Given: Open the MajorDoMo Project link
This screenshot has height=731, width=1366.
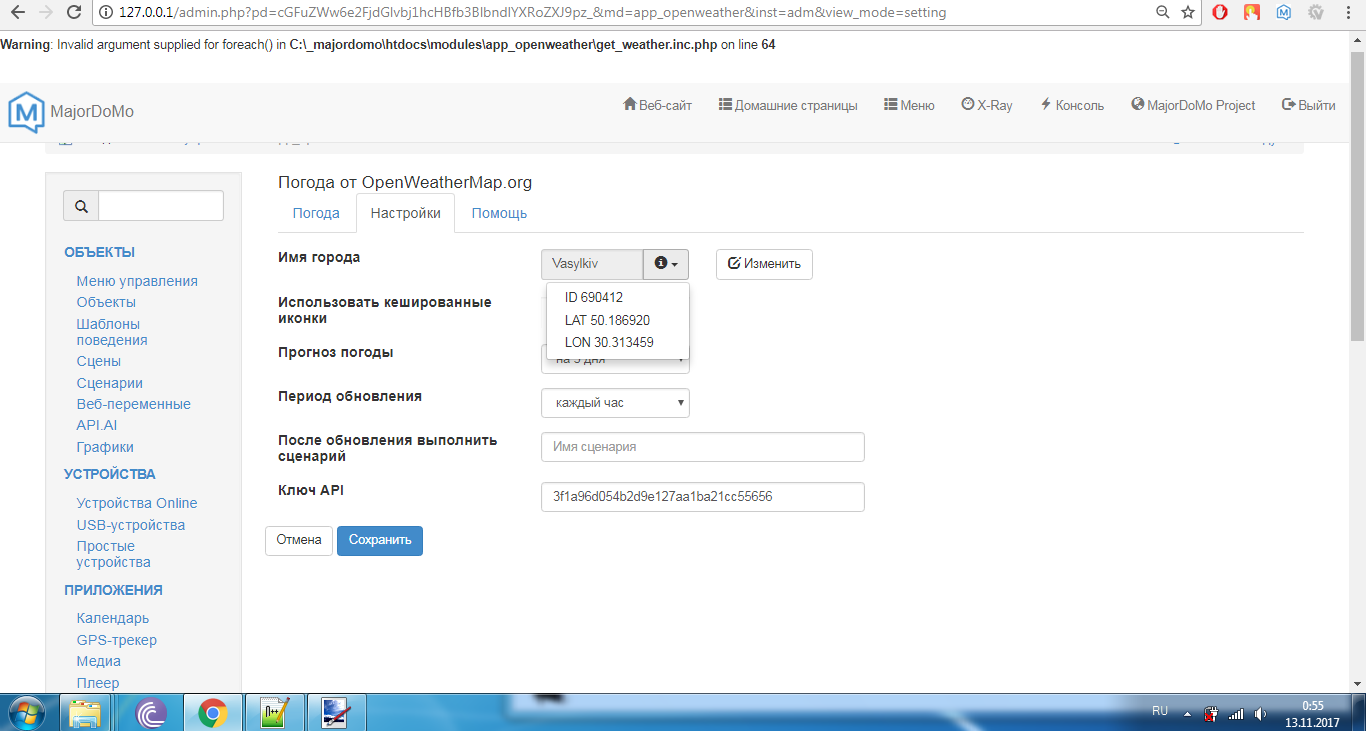Looking at the screenshot, I should tap(1193, 105).
